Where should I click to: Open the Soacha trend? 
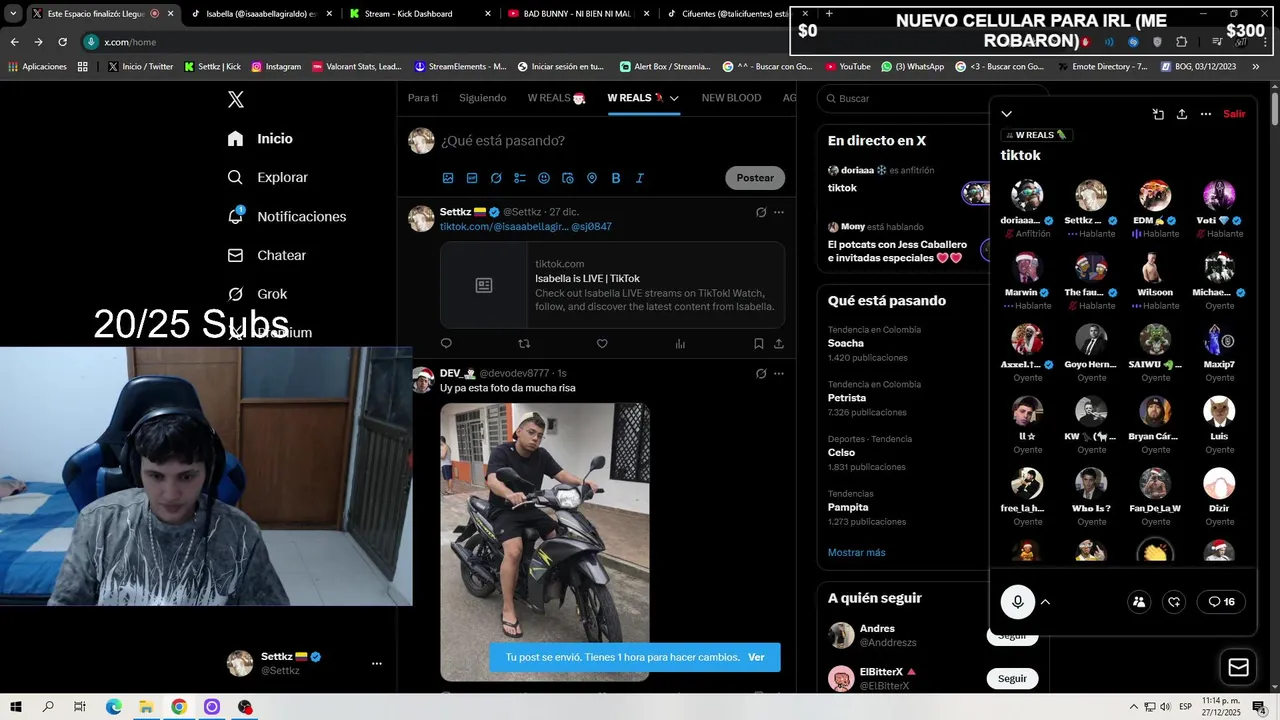point(846,343)
